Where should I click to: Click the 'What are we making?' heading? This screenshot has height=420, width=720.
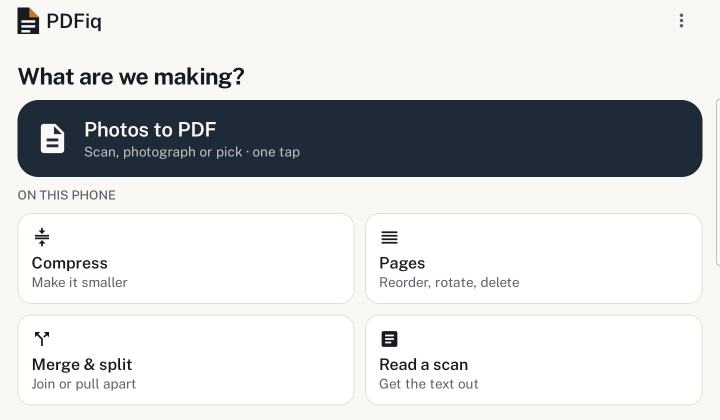pyautogui.click(x=131, y=77)
